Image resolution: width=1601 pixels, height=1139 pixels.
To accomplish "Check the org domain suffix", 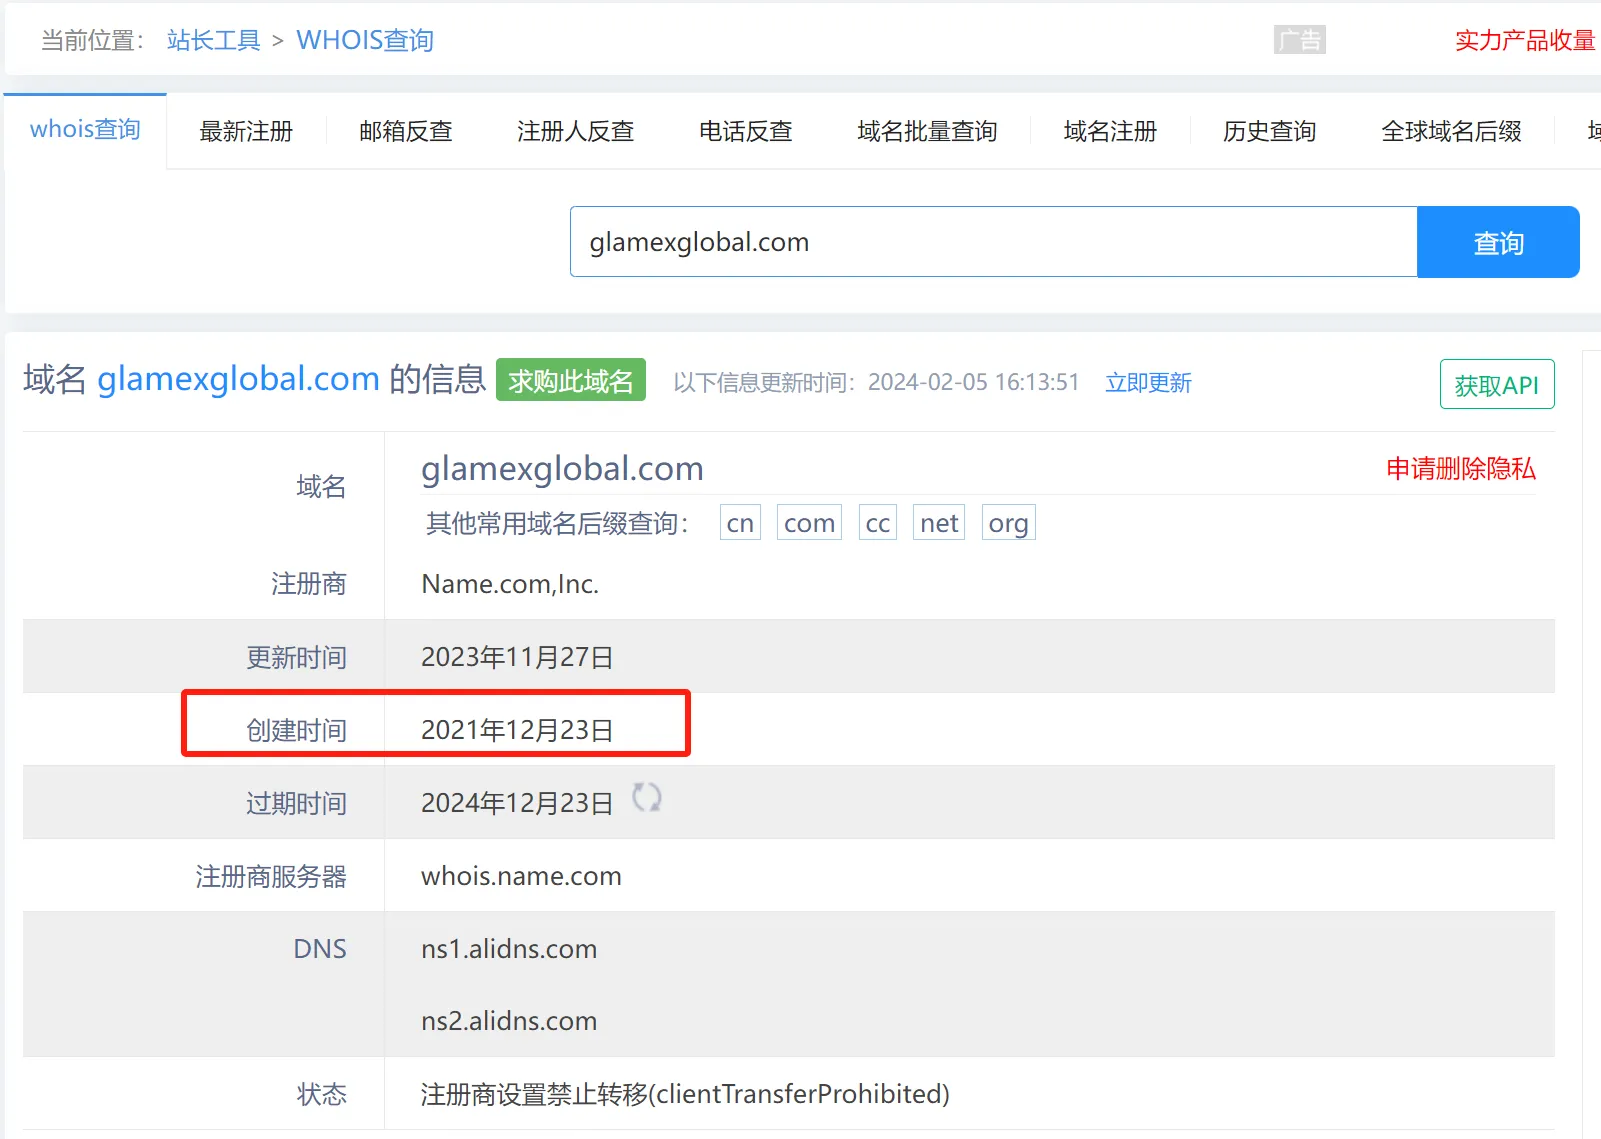I will click(x=1008, y=523).
